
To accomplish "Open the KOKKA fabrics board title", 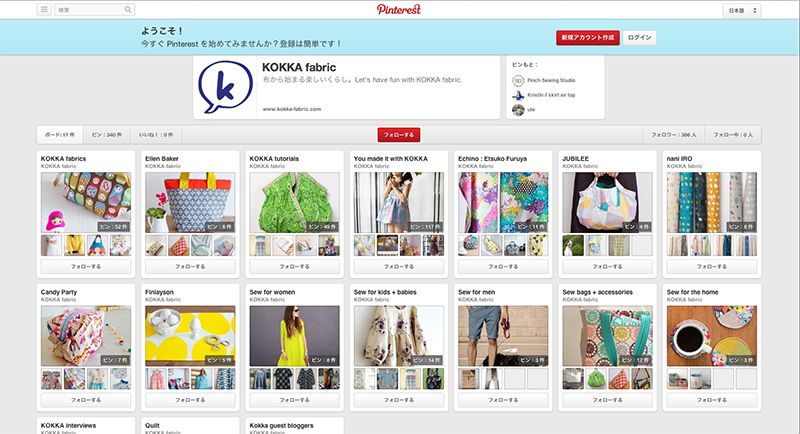I will tap(63, 159).
